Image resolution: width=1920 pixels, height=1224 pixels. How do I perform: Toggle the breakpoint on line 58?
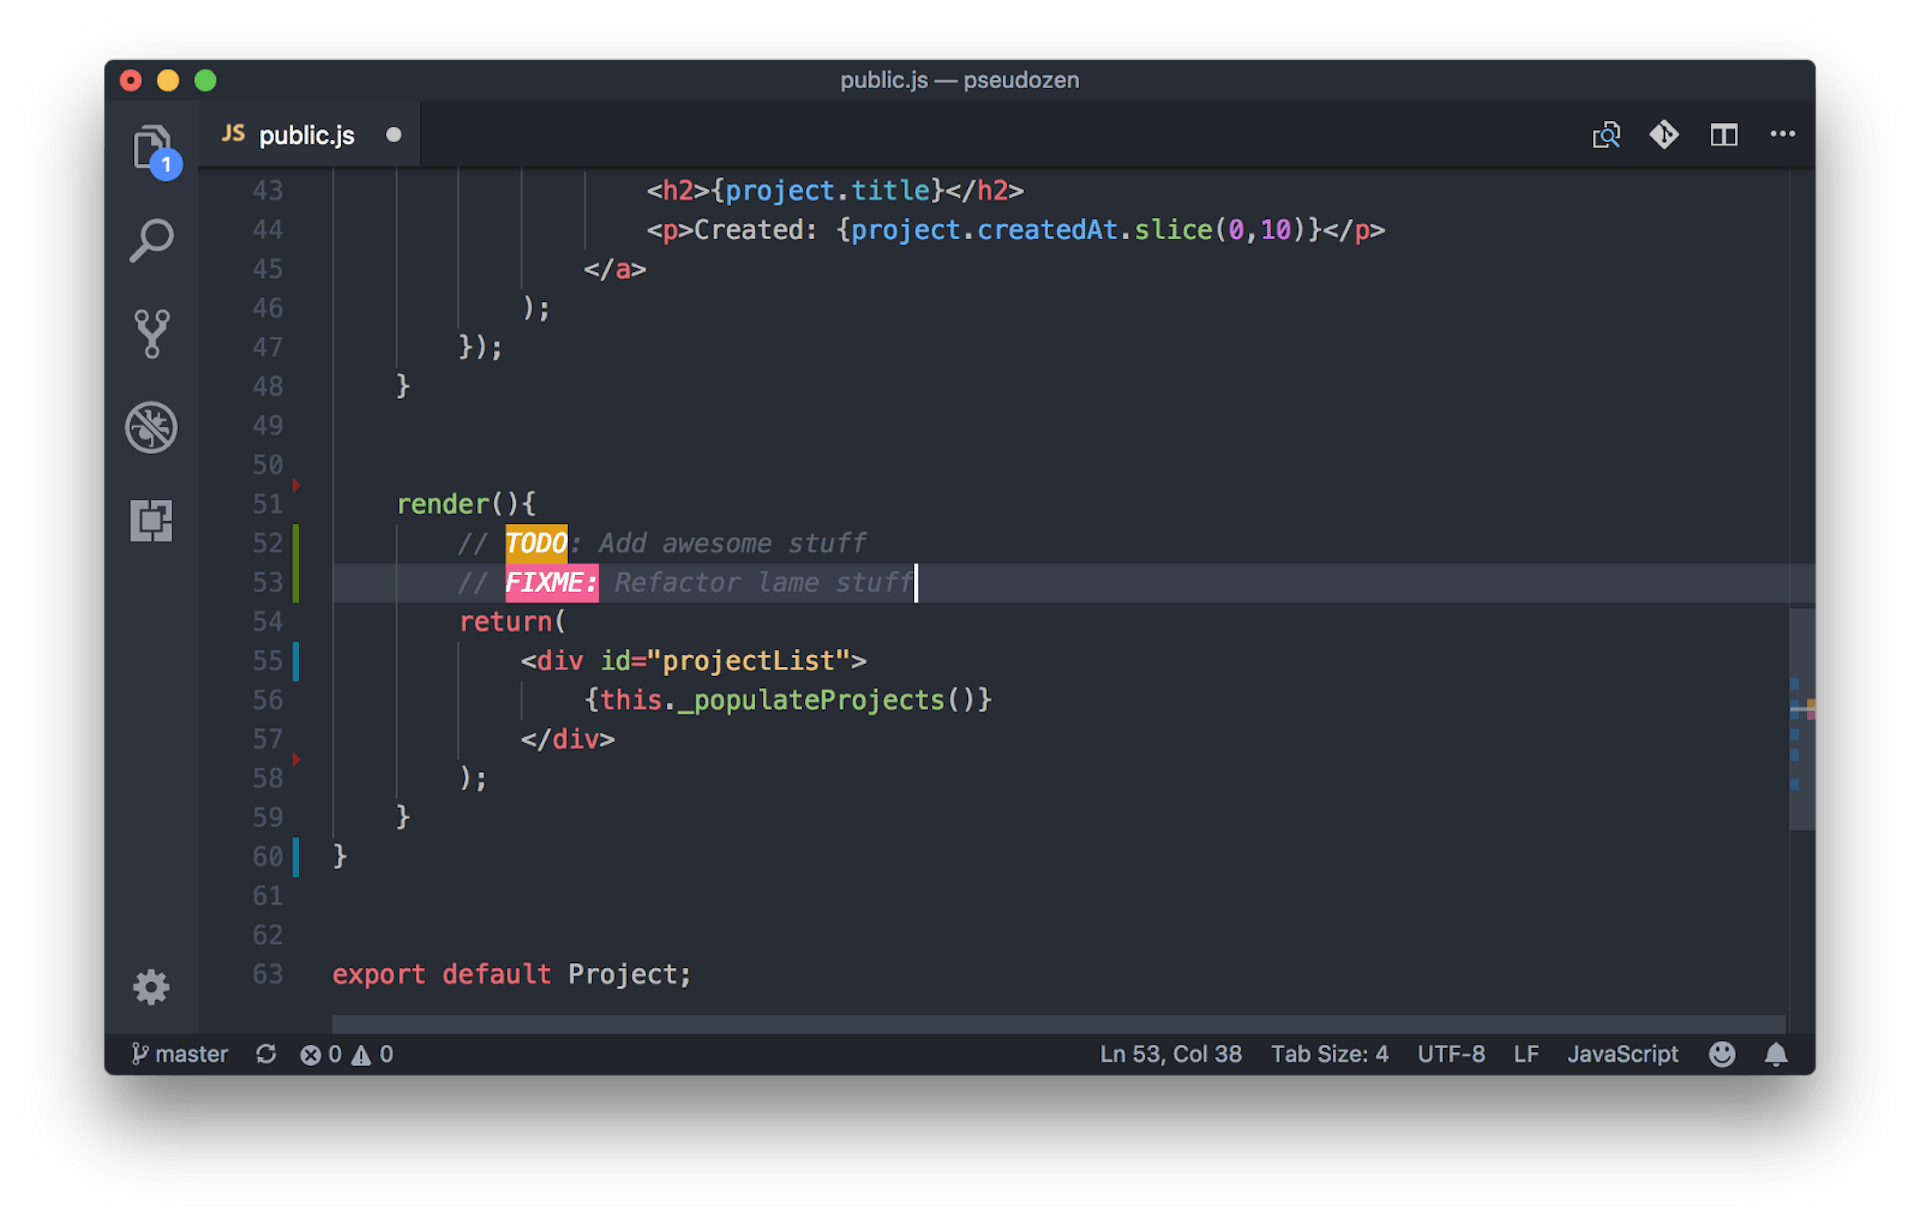[x=296, y=760]
